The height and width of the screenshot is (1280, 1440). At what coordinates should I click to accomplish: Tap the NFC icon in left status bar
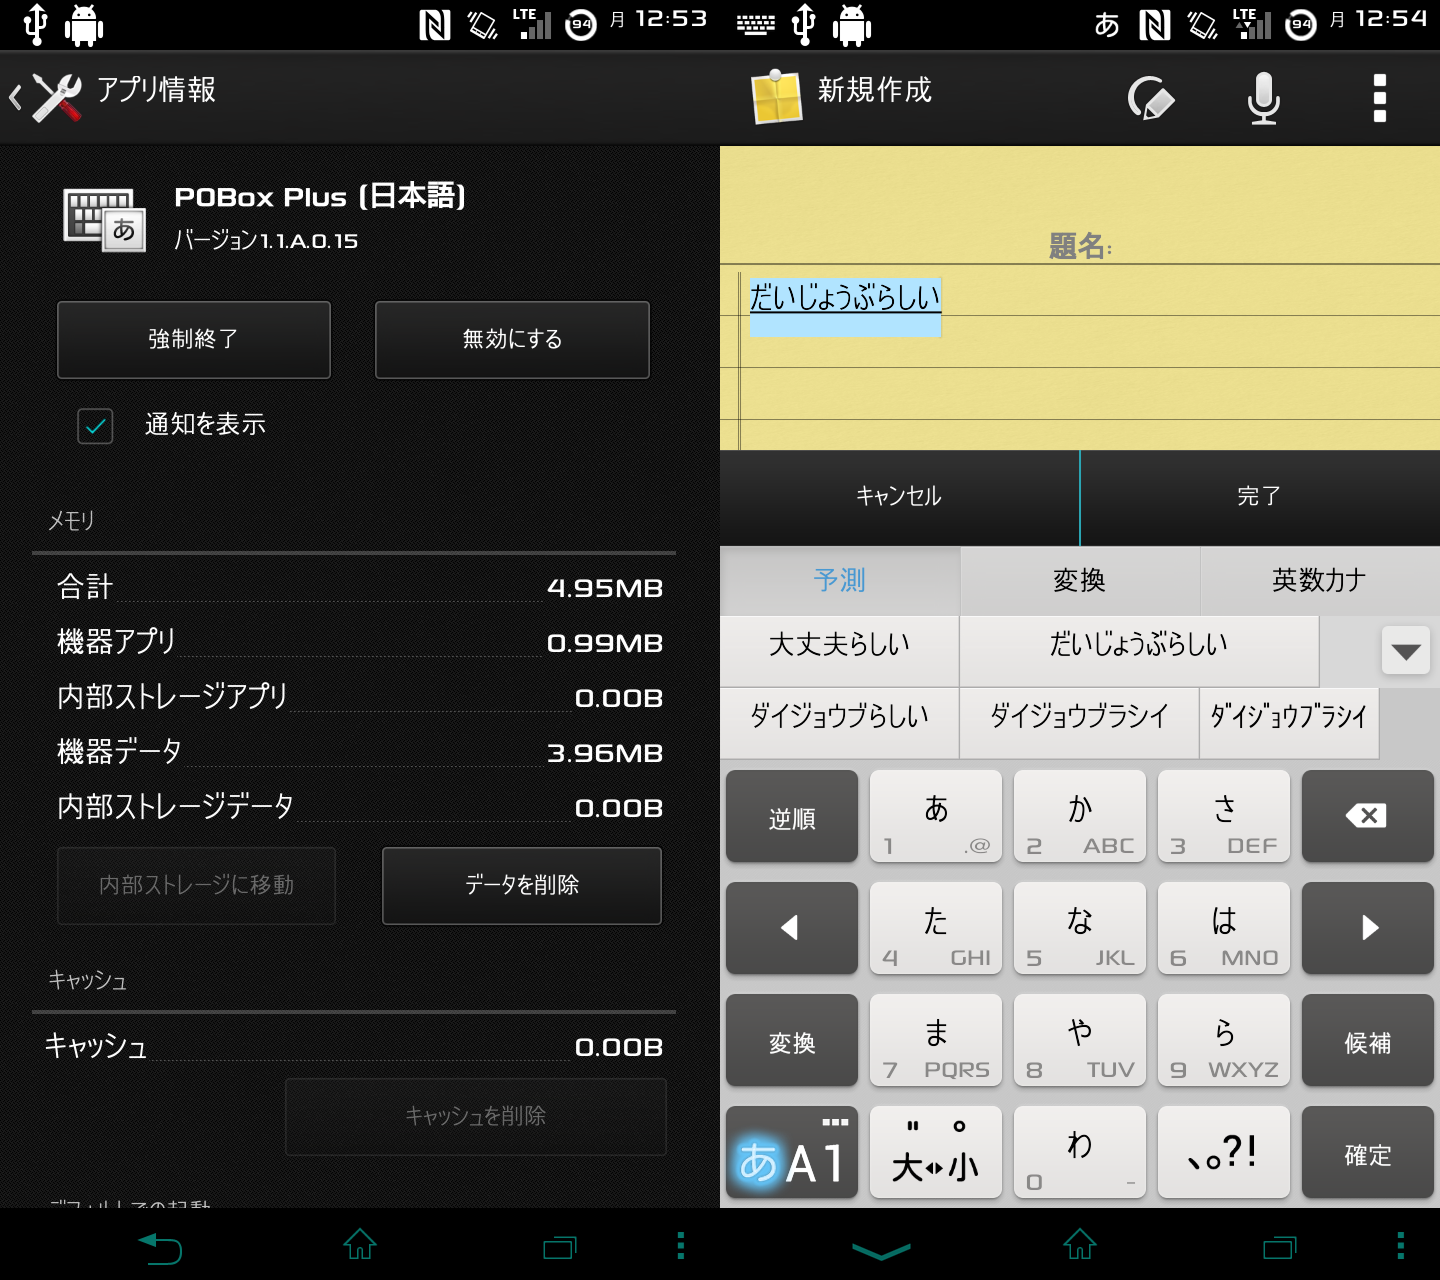(435, 25)
